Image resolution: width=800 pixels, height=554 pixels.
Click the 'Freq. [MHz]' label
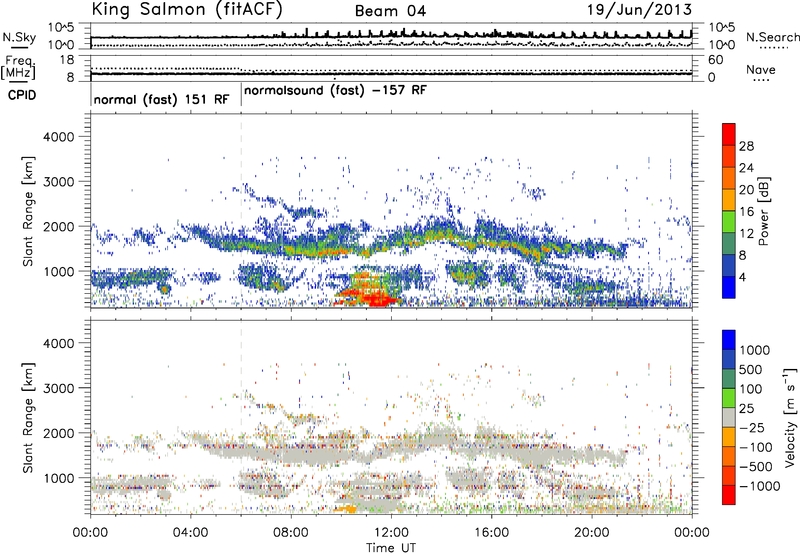pyautogui.click(x=18, y=68)
